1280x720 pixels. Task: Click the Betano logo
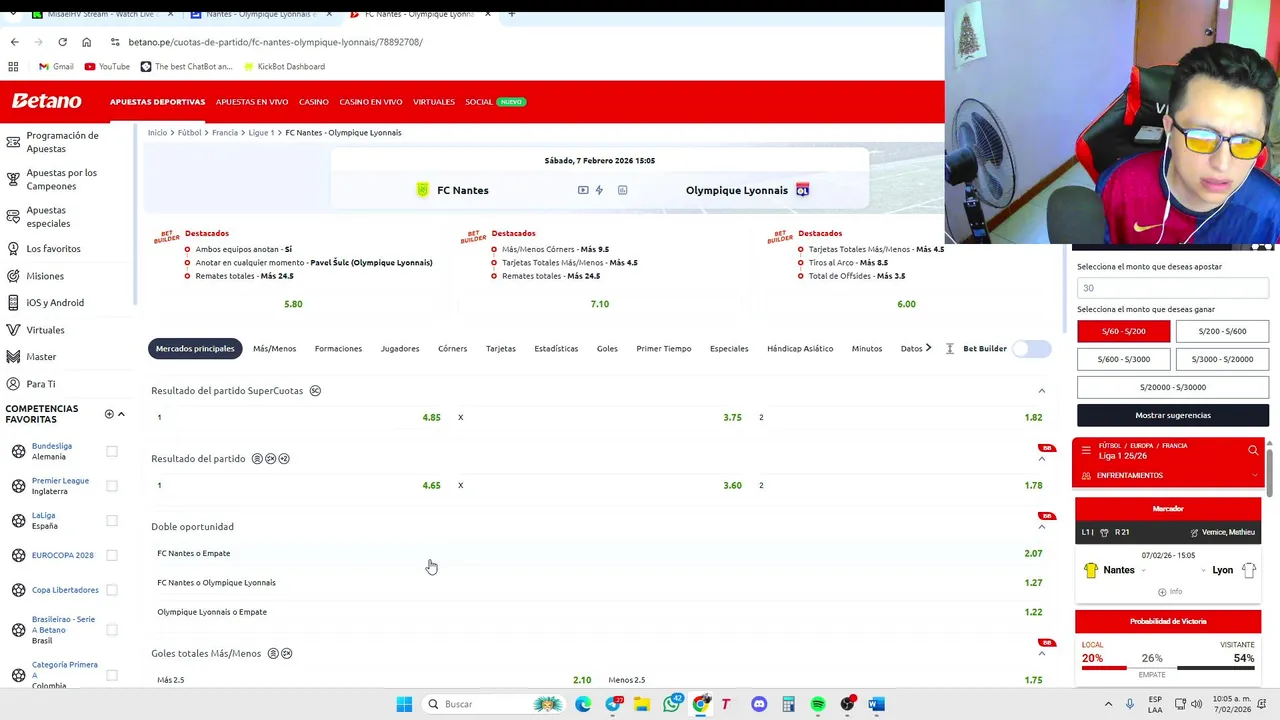[x=46, y=101]
